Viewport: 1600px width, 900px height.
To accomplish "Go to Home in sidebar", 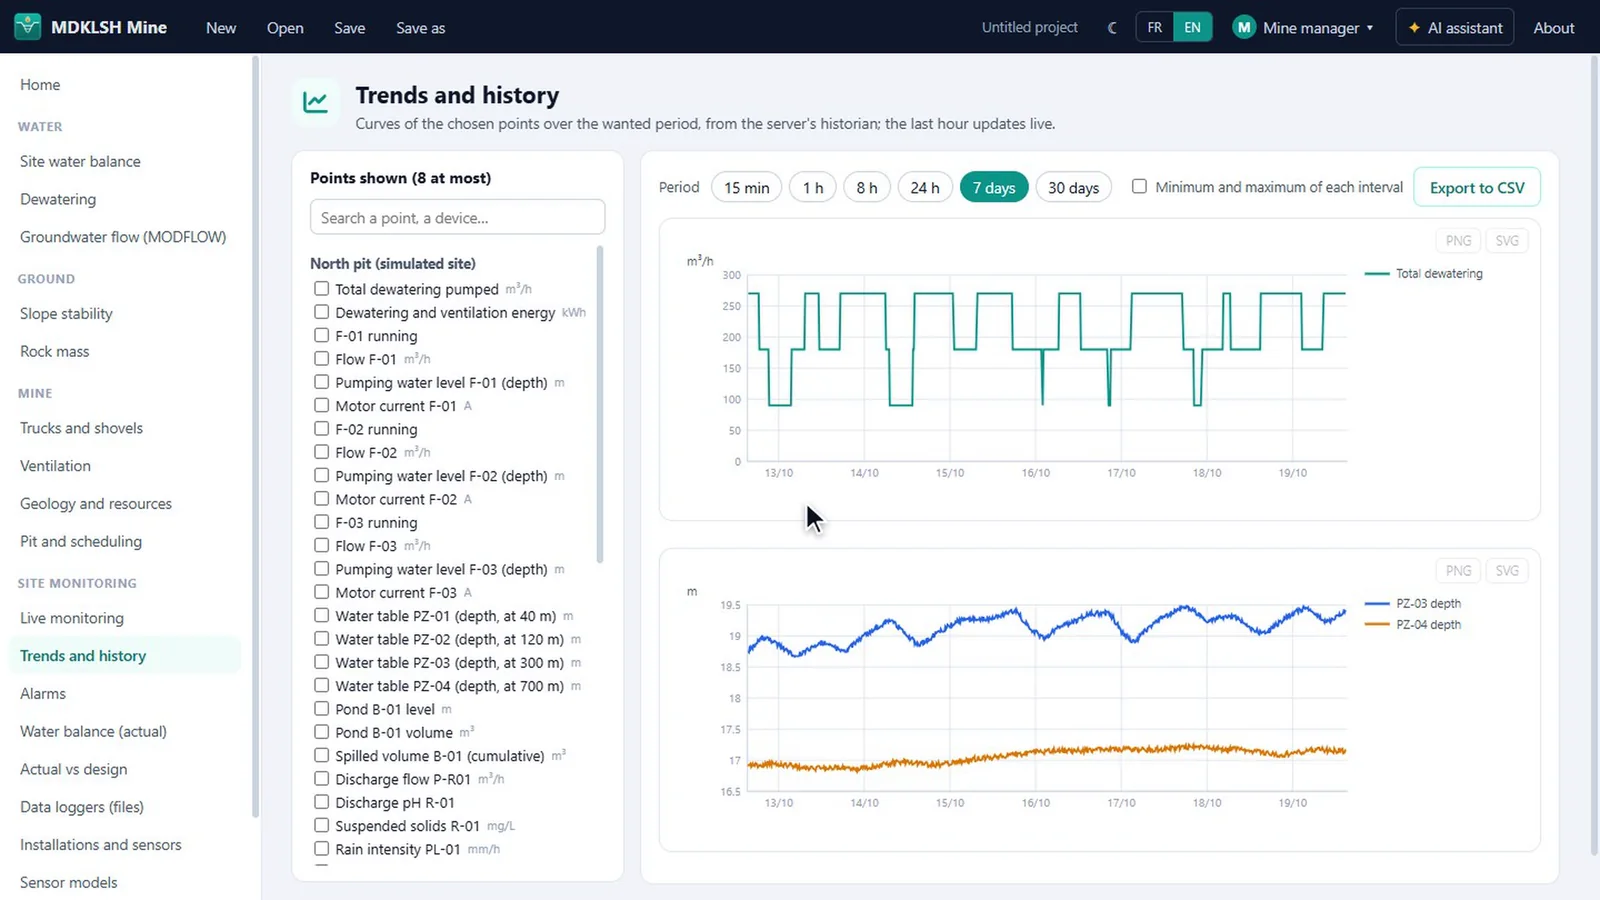I will (40, 85).
